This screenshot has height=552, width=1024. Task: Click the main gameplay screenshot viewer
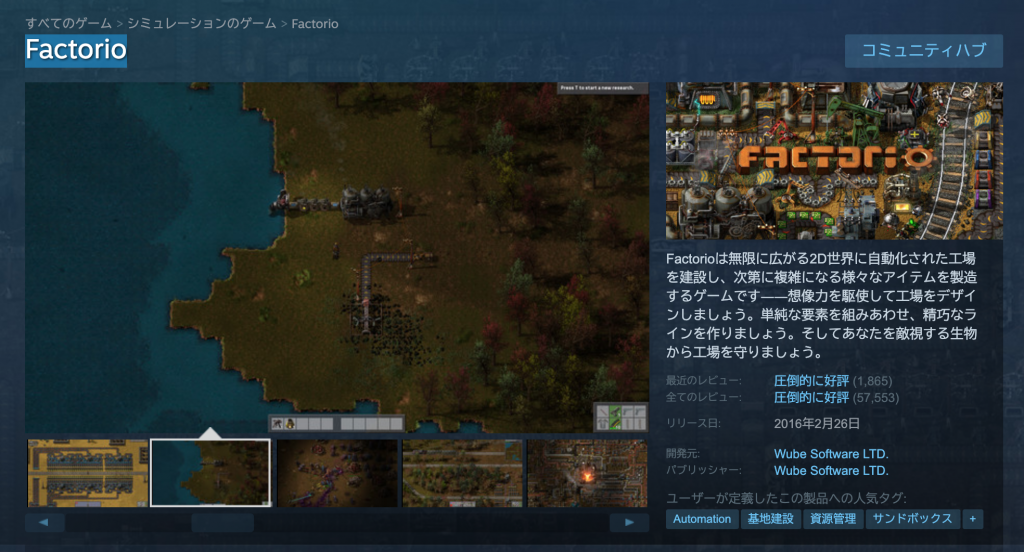[337, 257]
